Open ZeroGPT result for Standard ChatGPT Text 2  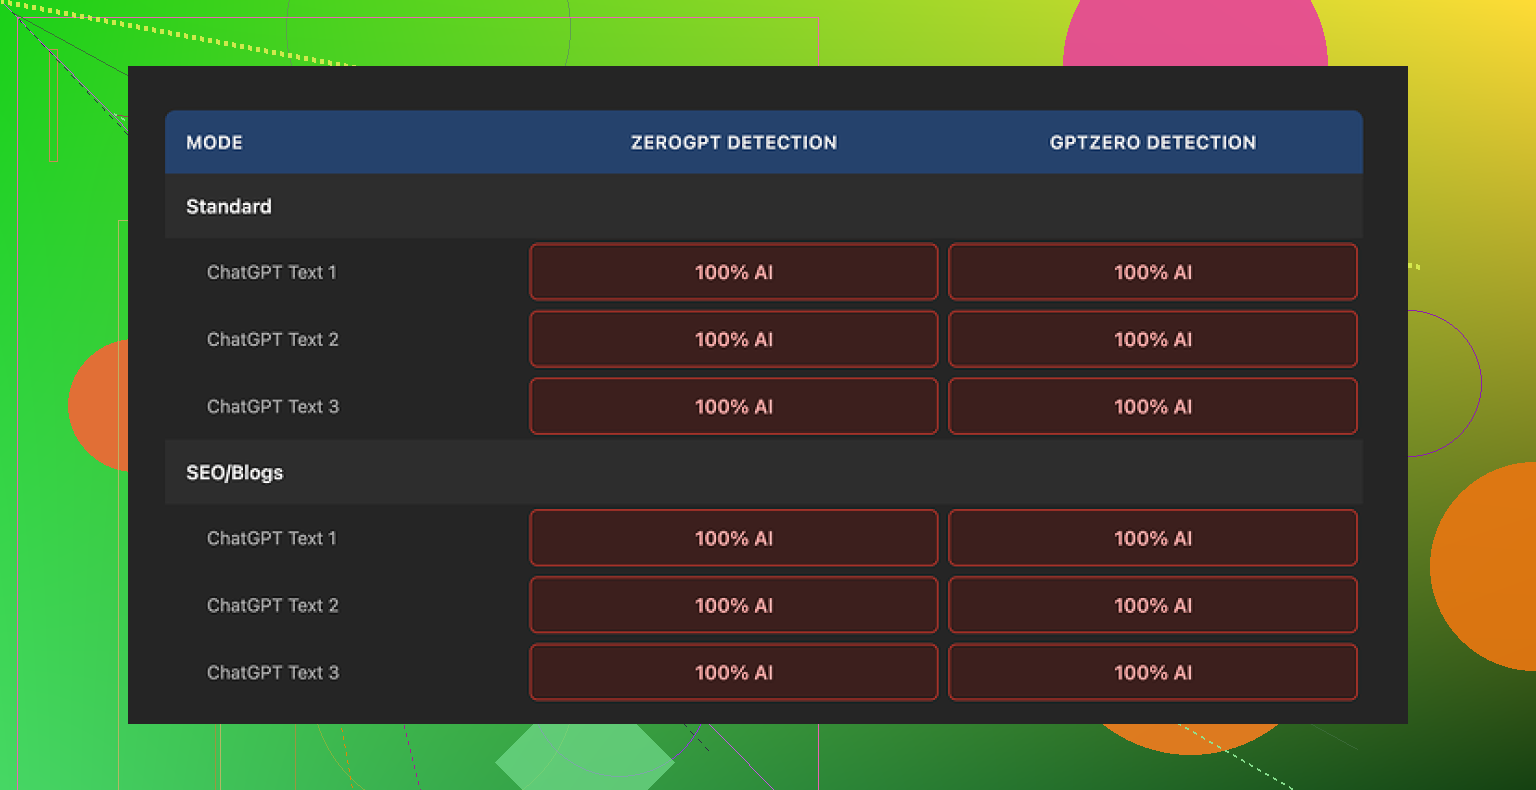pos(733,339)
